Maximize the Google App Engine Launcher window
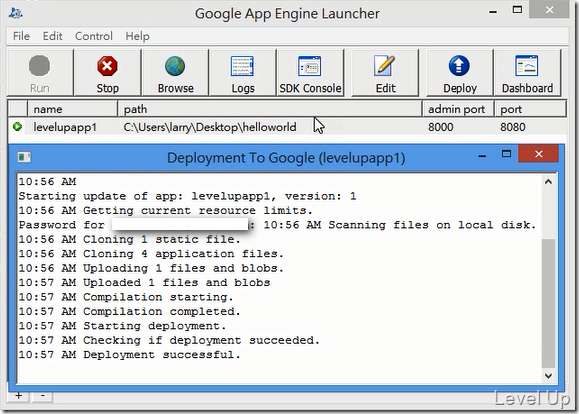 pyautogui.click(x=517, y=10)
